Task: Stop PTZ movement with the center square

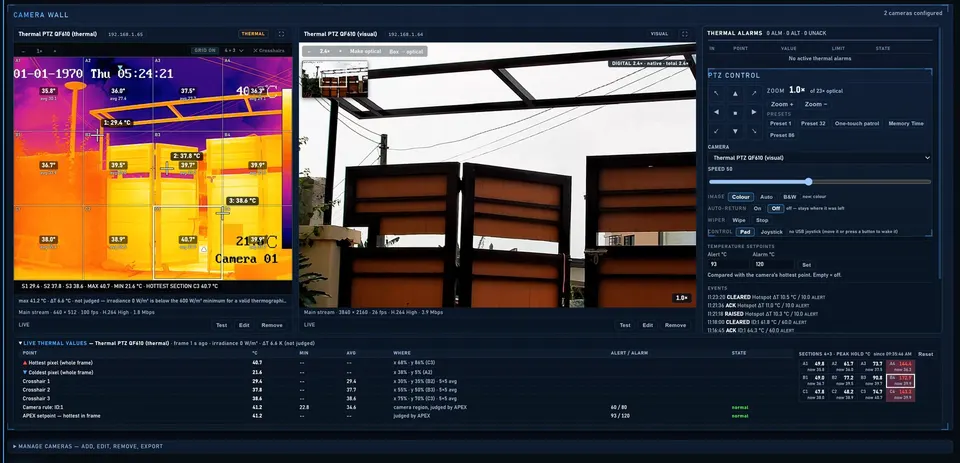Action: [x=735, y=113]
